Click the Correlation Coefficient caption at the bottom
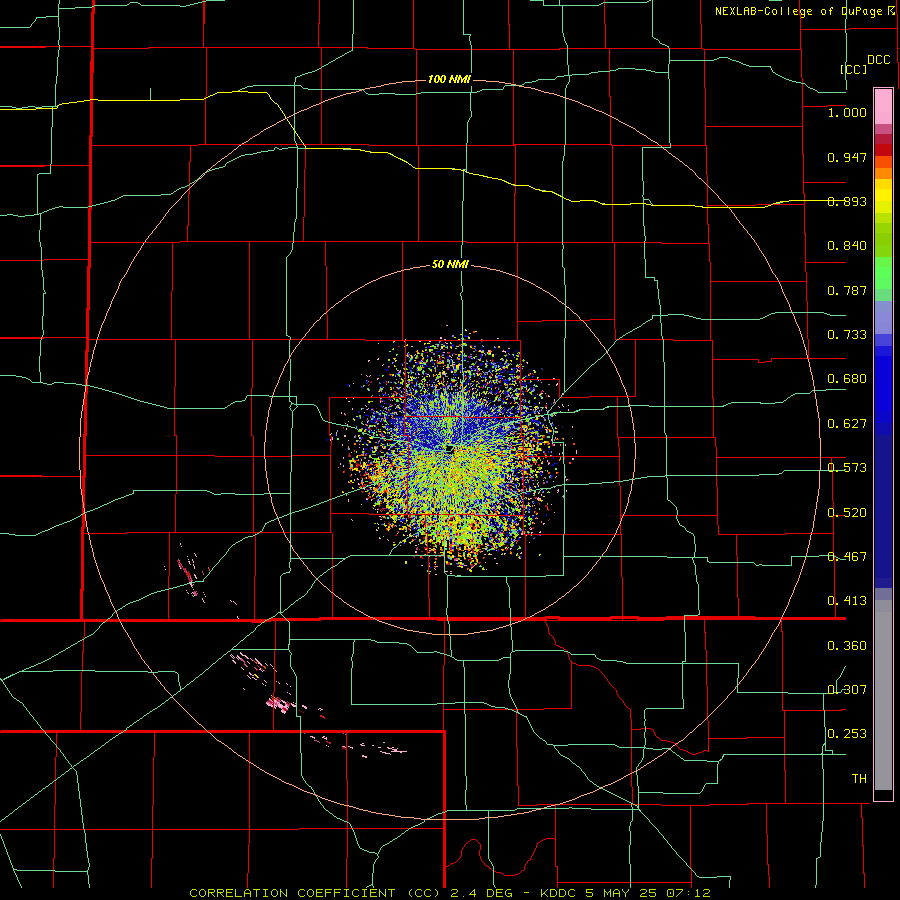Viewport: 900px width, 900px height. click(x=450, y=893)
